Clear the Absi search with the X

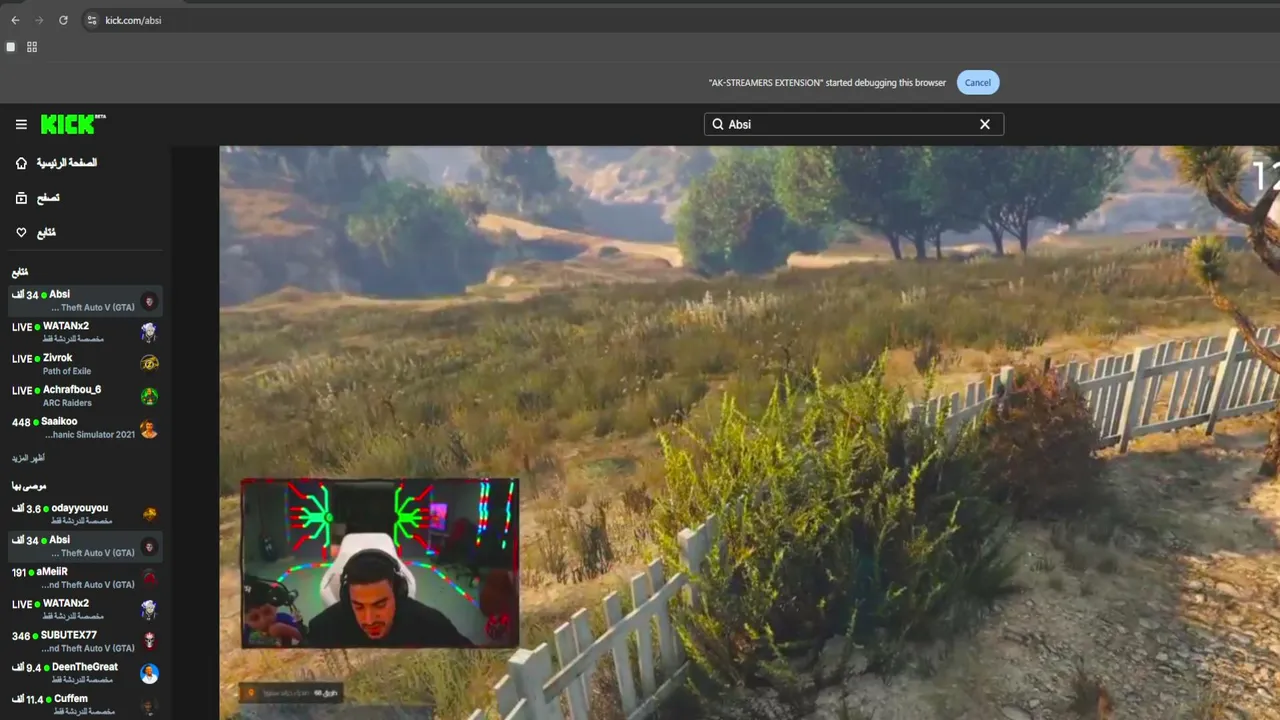click(x=985, y=124)
